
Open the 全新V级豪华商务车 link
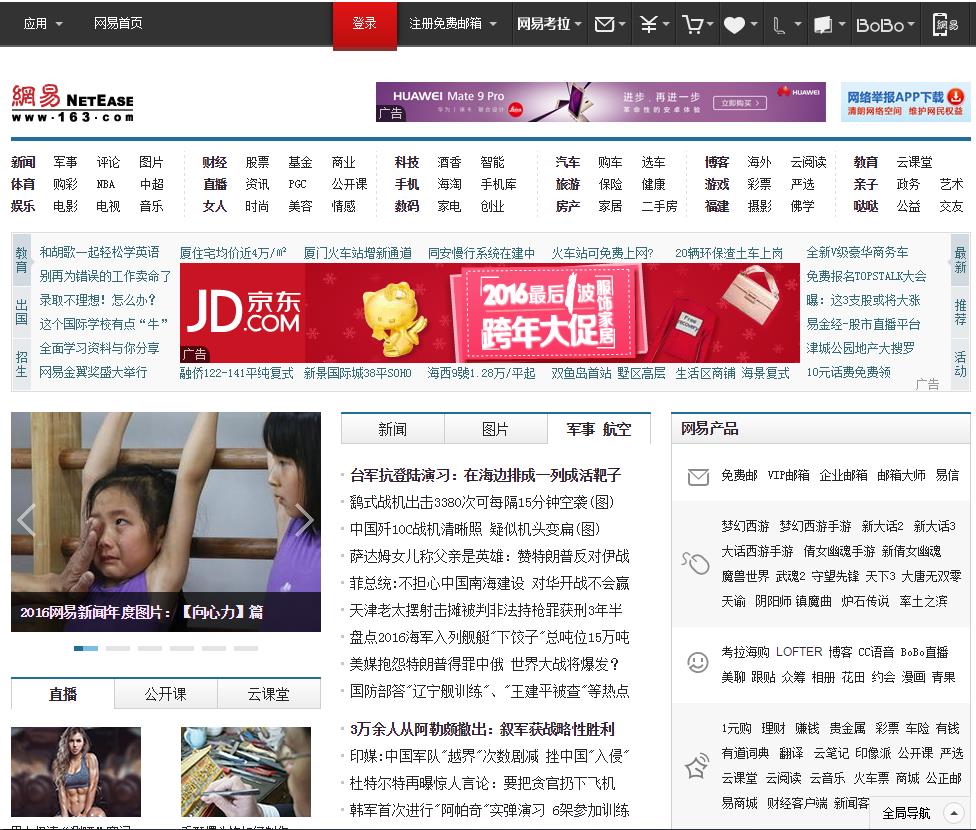[x=857, y=252]
